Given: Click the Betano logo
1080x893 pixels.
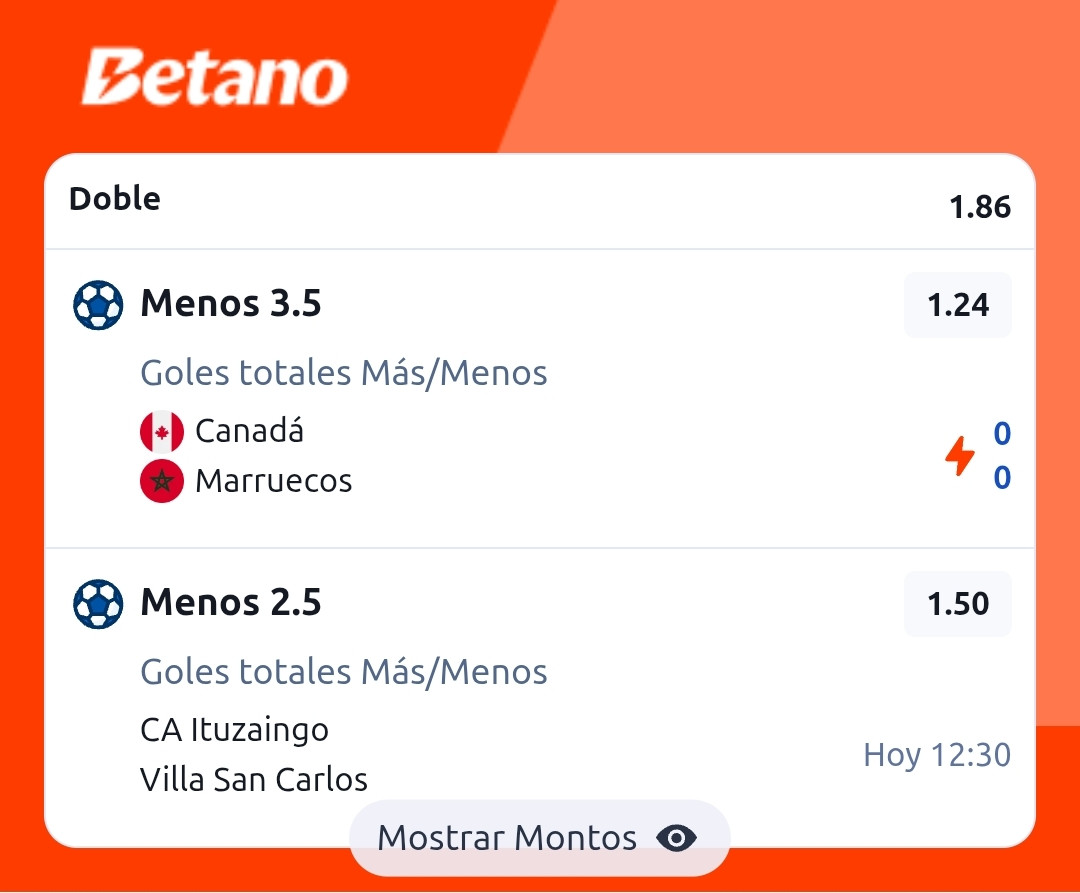Looking at the screenshot, I should [x=215, y=77].
